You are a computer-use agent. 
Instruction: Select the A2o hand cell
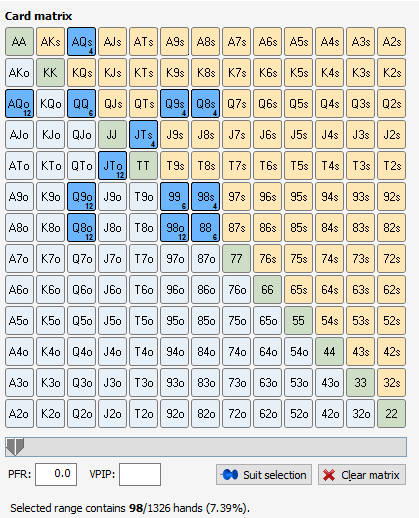tap(19, 414)
